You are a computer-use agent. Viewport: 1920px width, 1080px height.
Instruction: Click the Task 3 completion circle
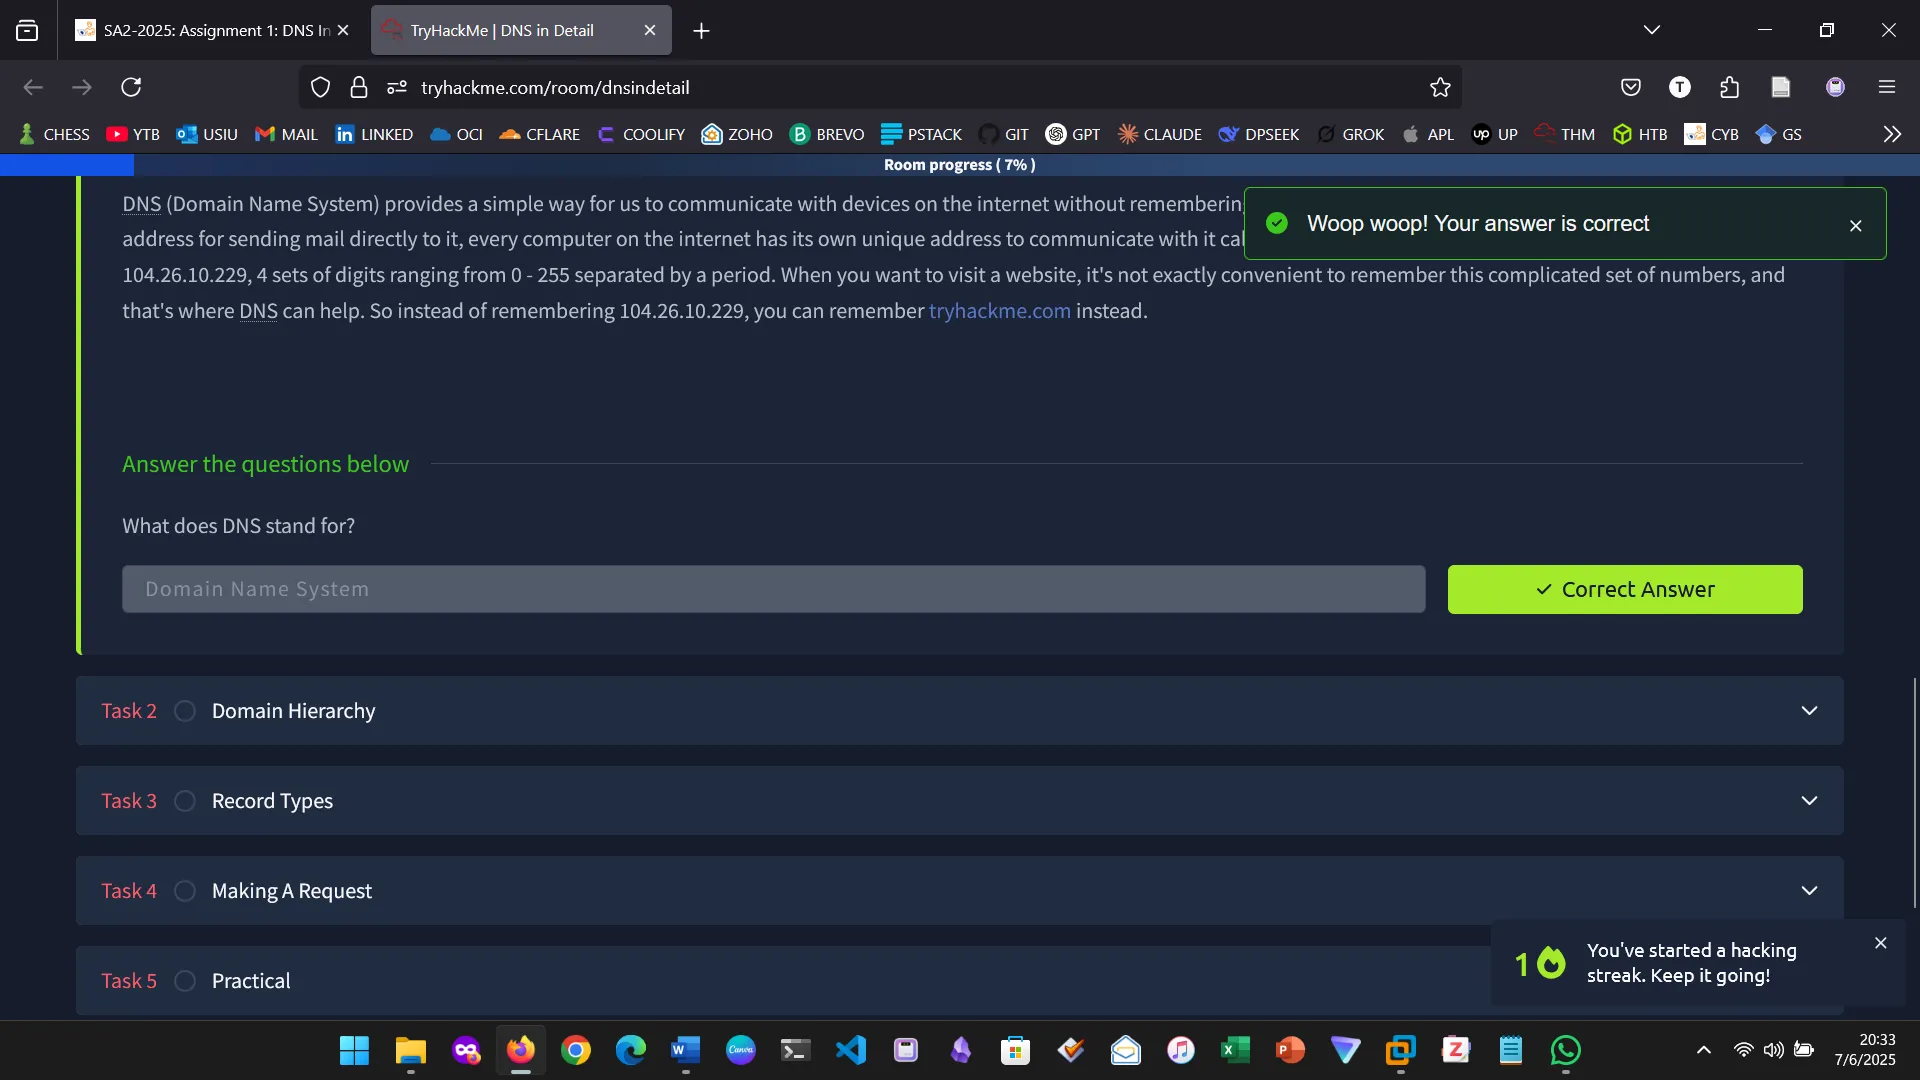tap(184, 801)
